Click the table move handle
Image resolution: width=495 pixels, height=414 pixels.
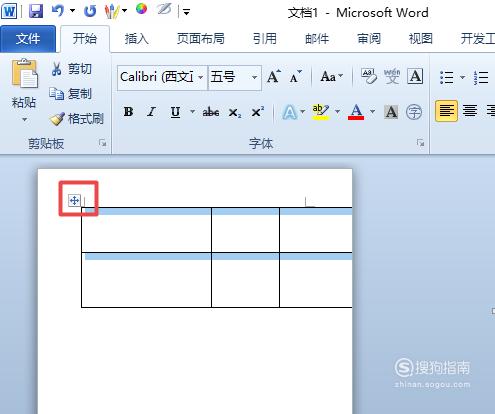74,201
